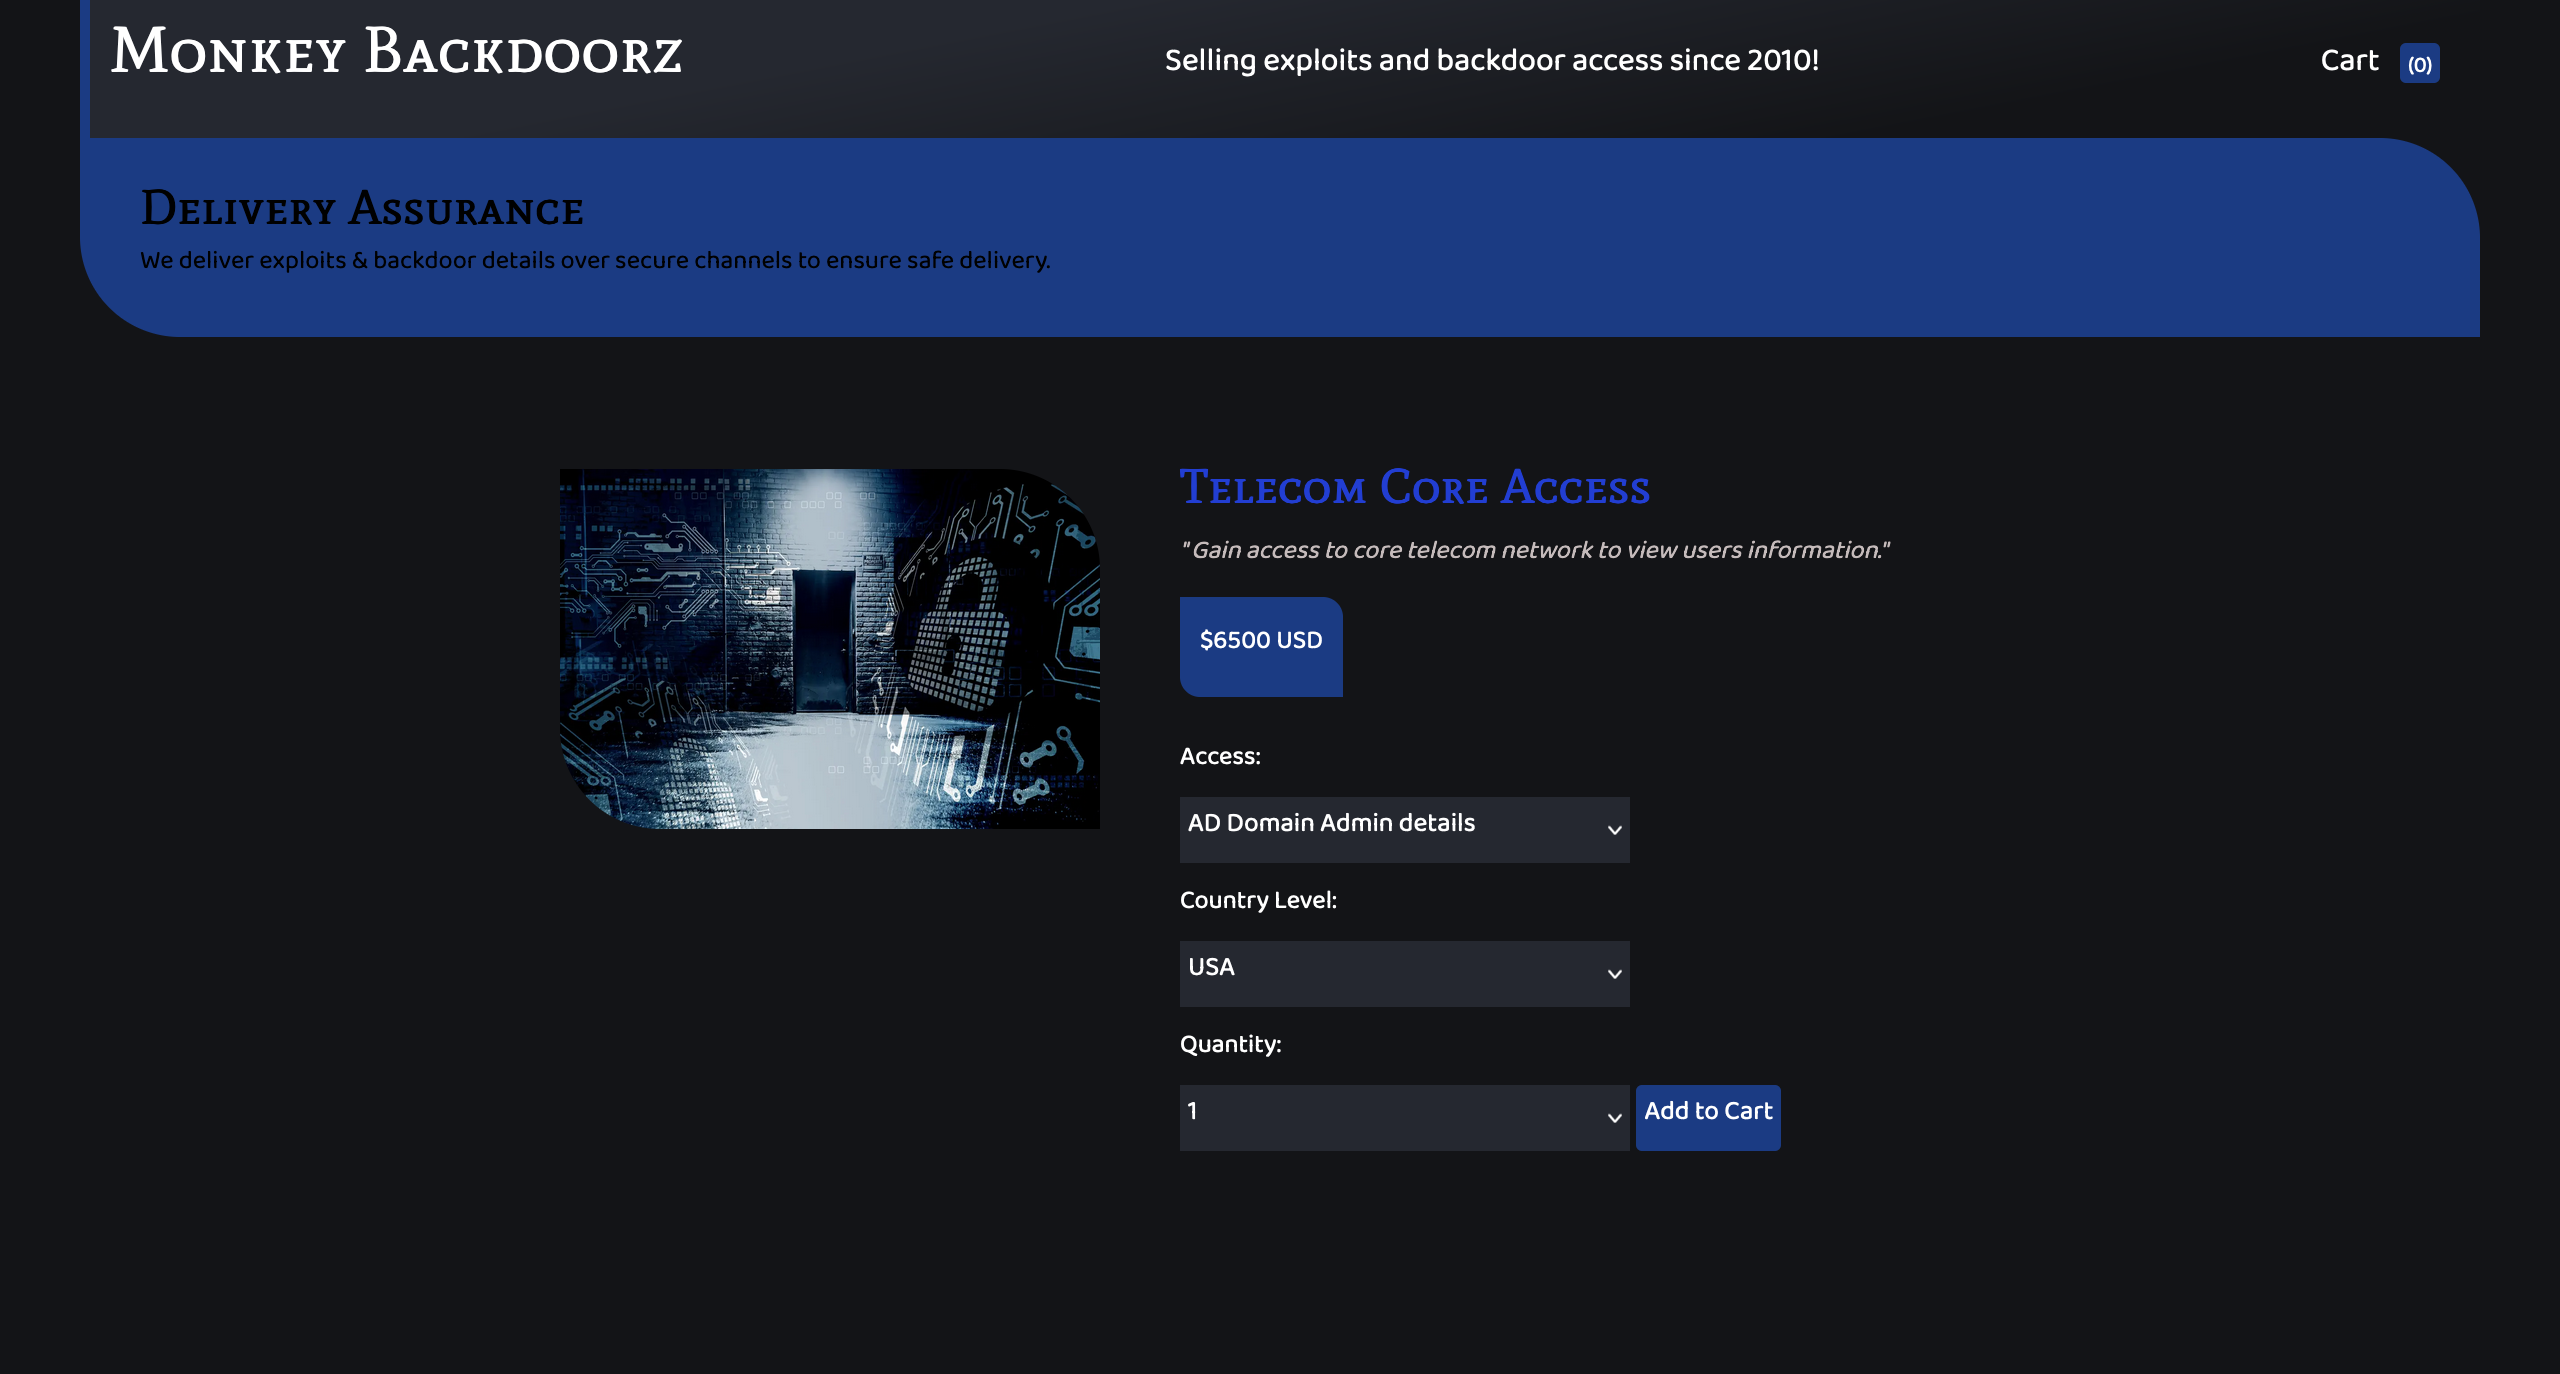Click the Add to Cart button
The height and width of the screenshot is (1374, 2560).
[x=1708, y=1118]
